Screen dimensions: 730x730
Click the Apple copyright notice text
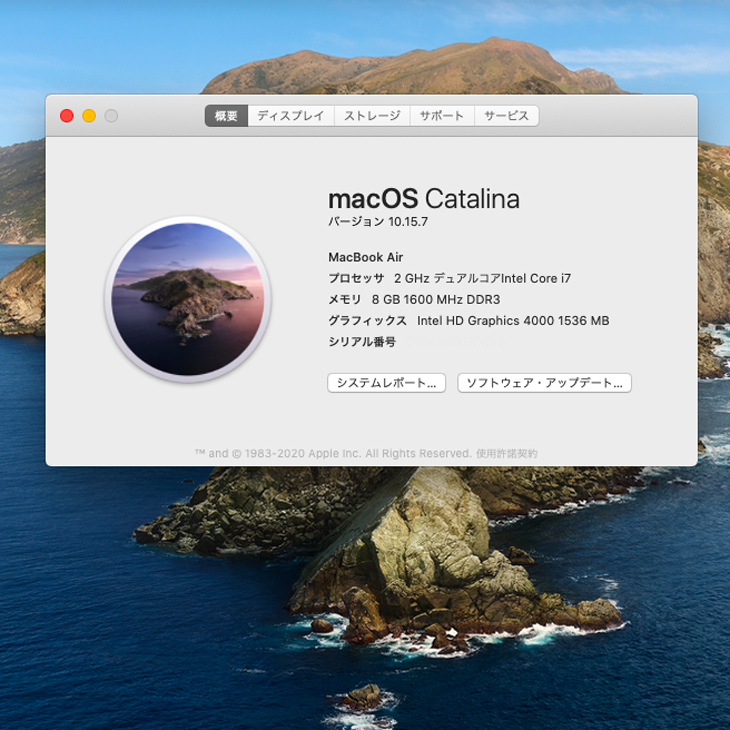click(x=333, y=454)
